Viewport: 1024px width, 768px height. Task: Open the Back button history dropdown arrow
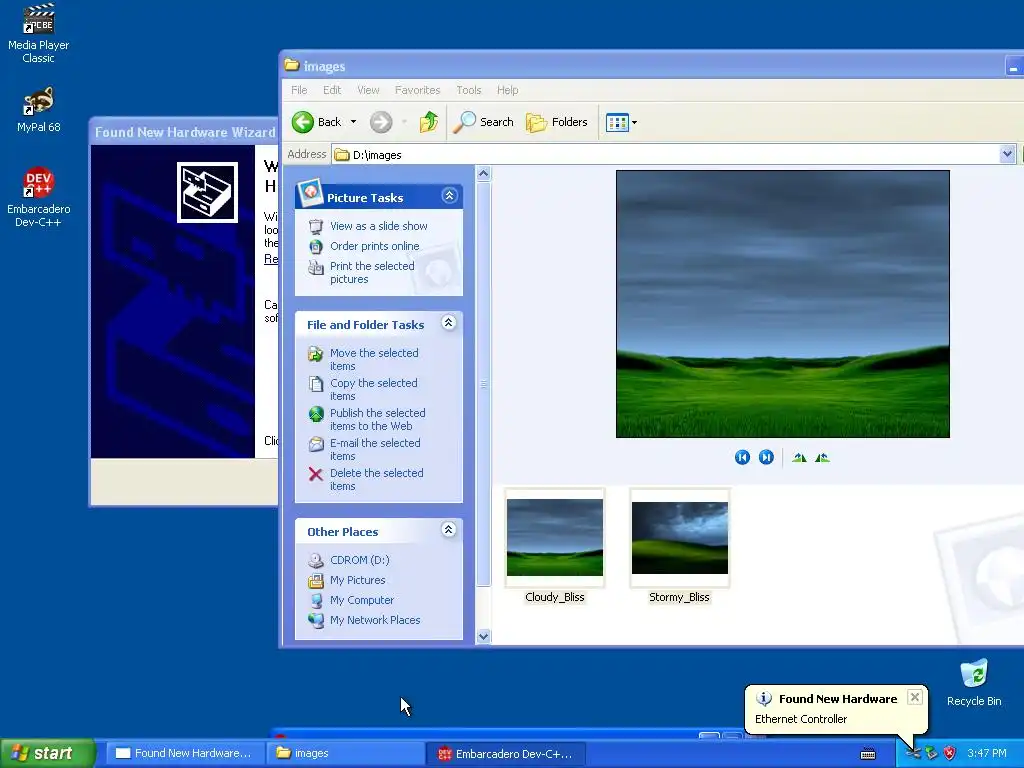coord(353,122)
